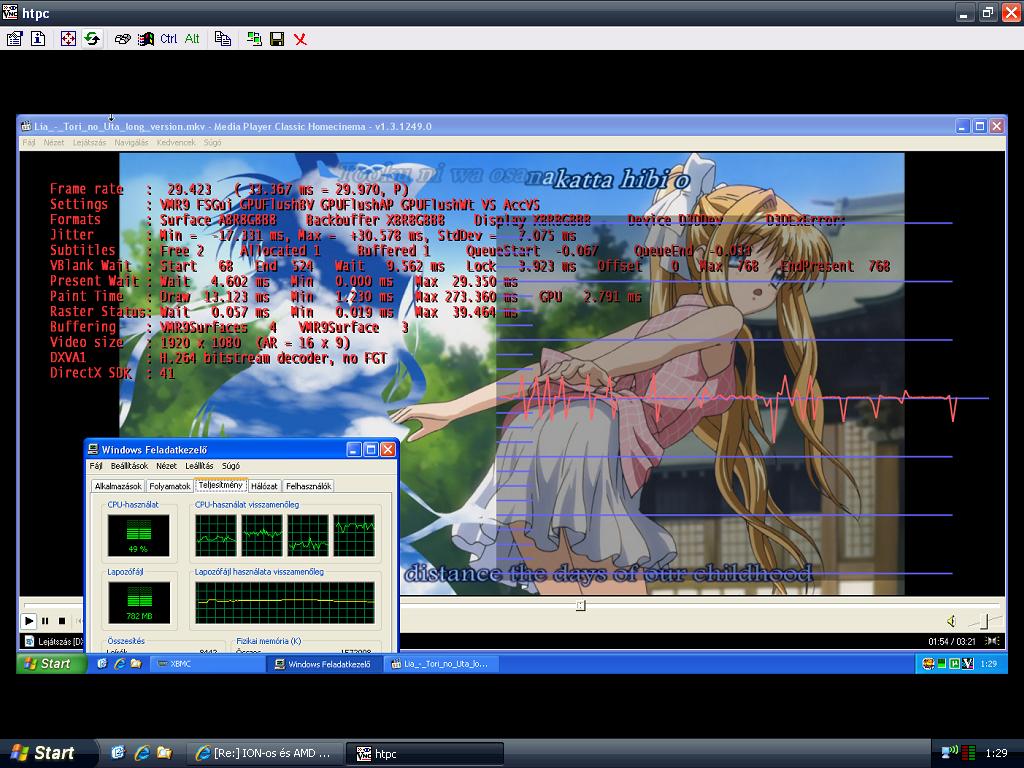Screen dimensions: 1024x768
Task: Click the stereo icon beside MPC time display
Action: pos(991,641)
